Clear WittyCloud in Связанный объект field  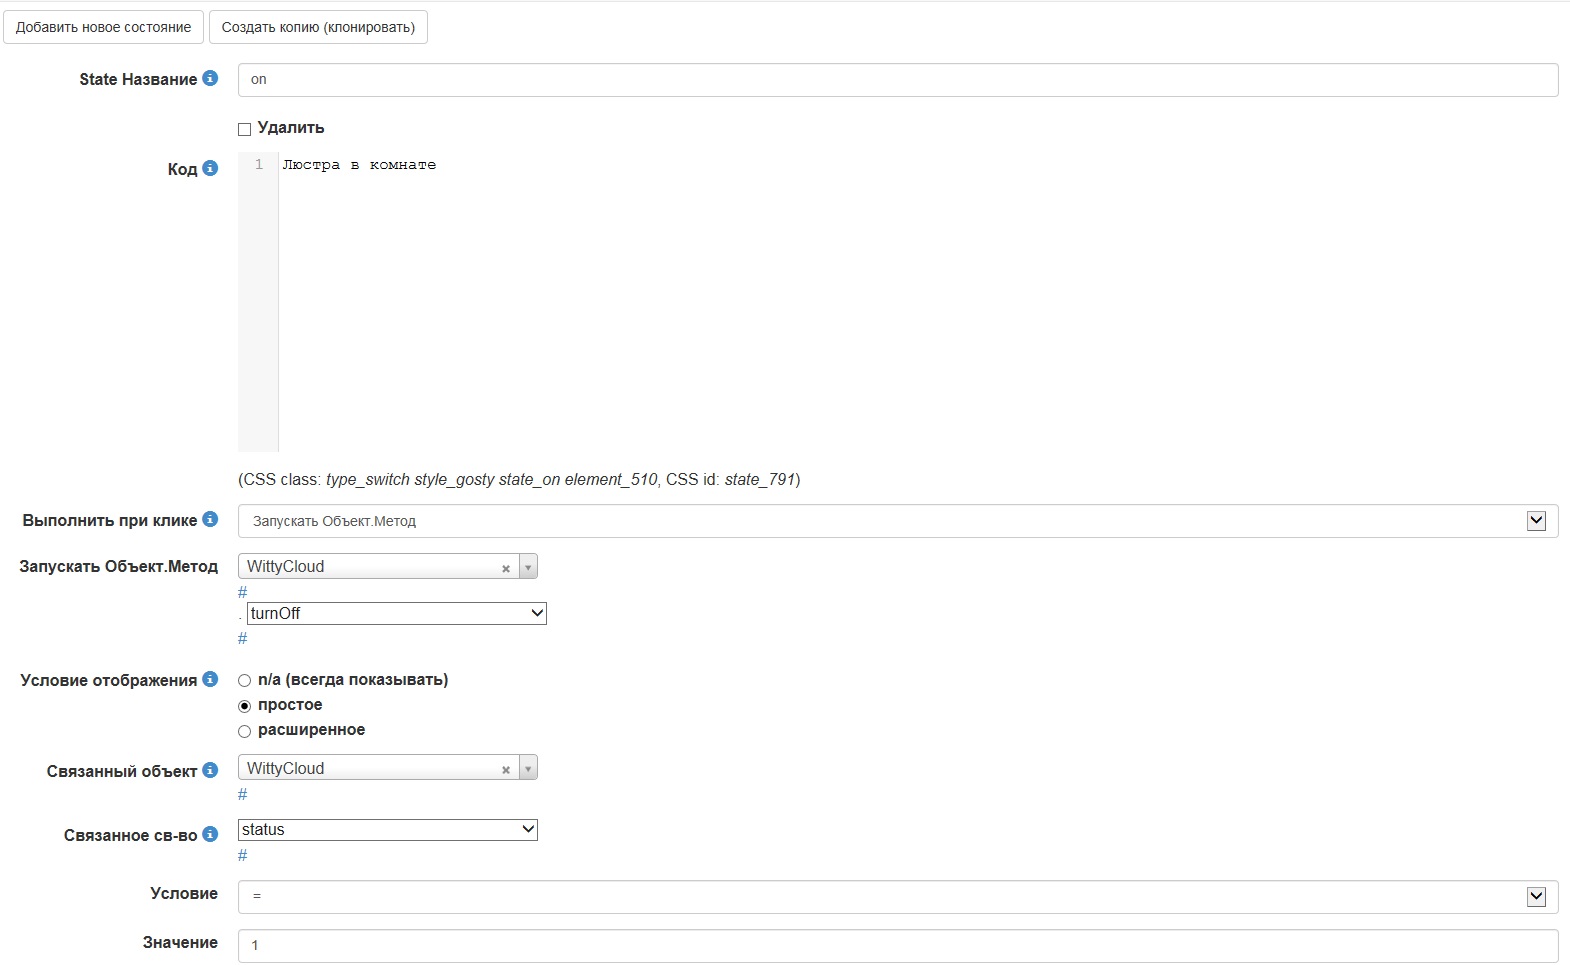tap(506, 769)
